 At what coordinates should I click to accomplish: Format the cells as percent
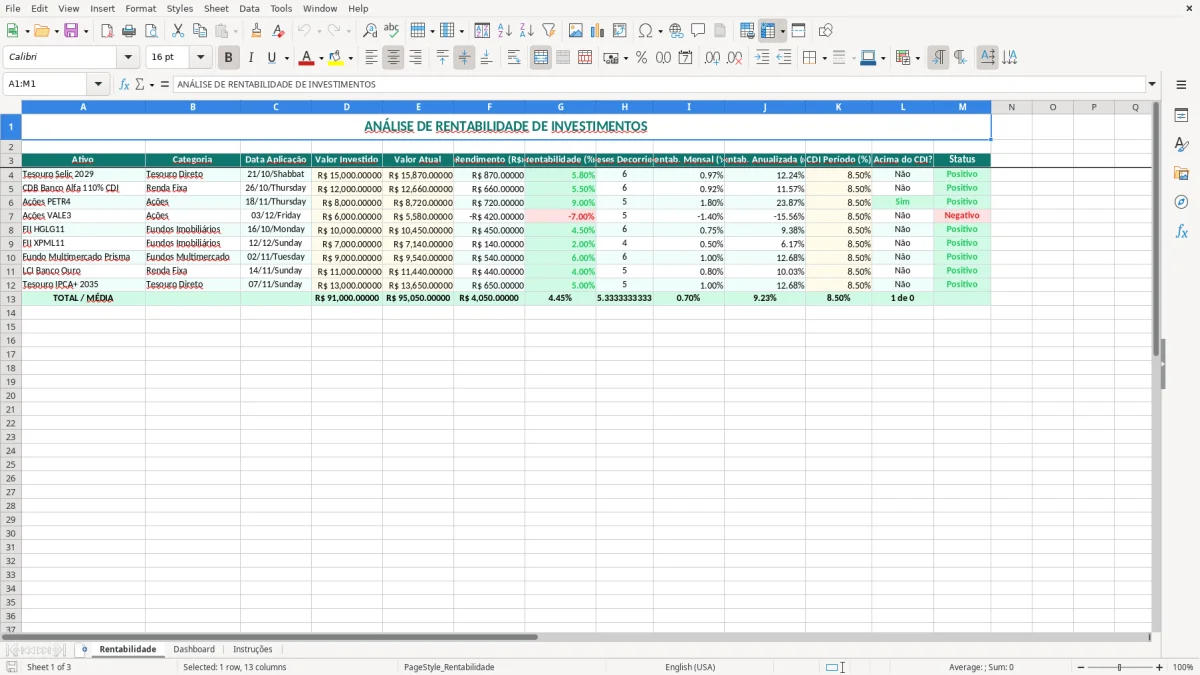click(x=641, y=58)
